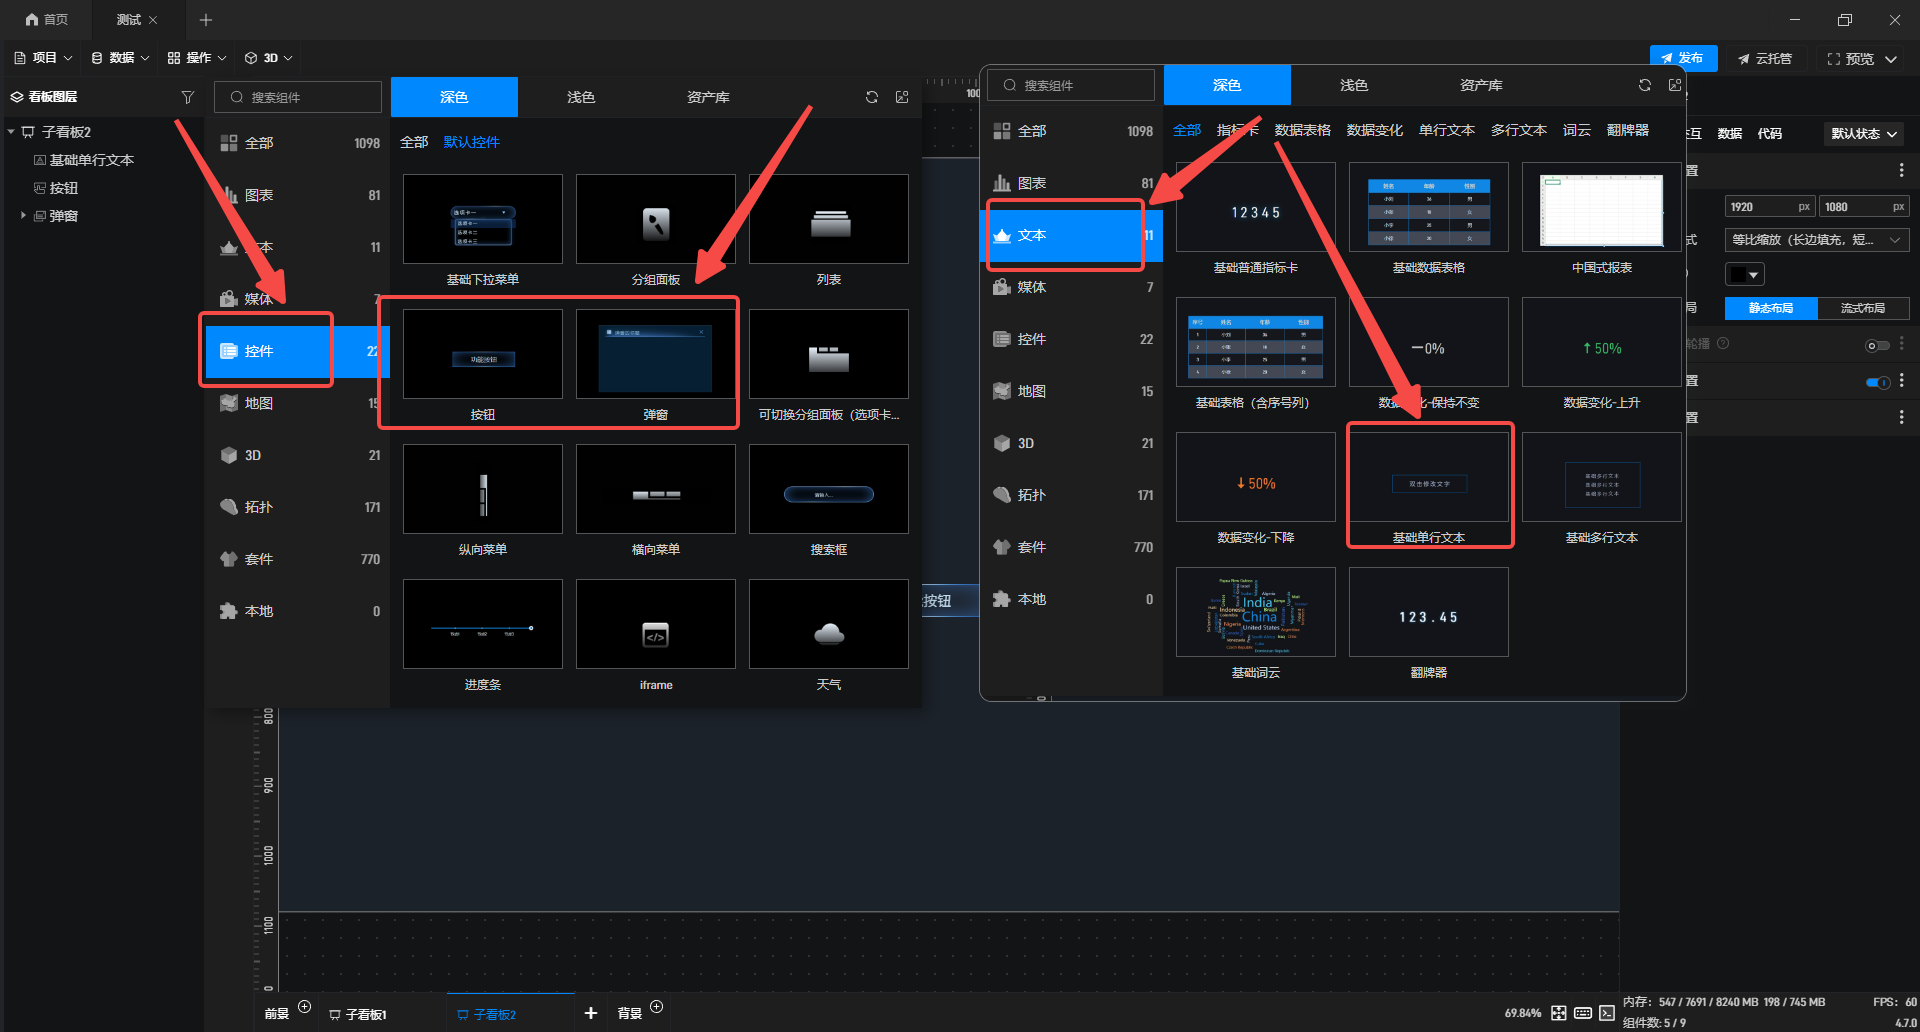The width and height of the screenshot is (1920, 1032).
Task: Click the 发布 publish button
Action: 1682,58
